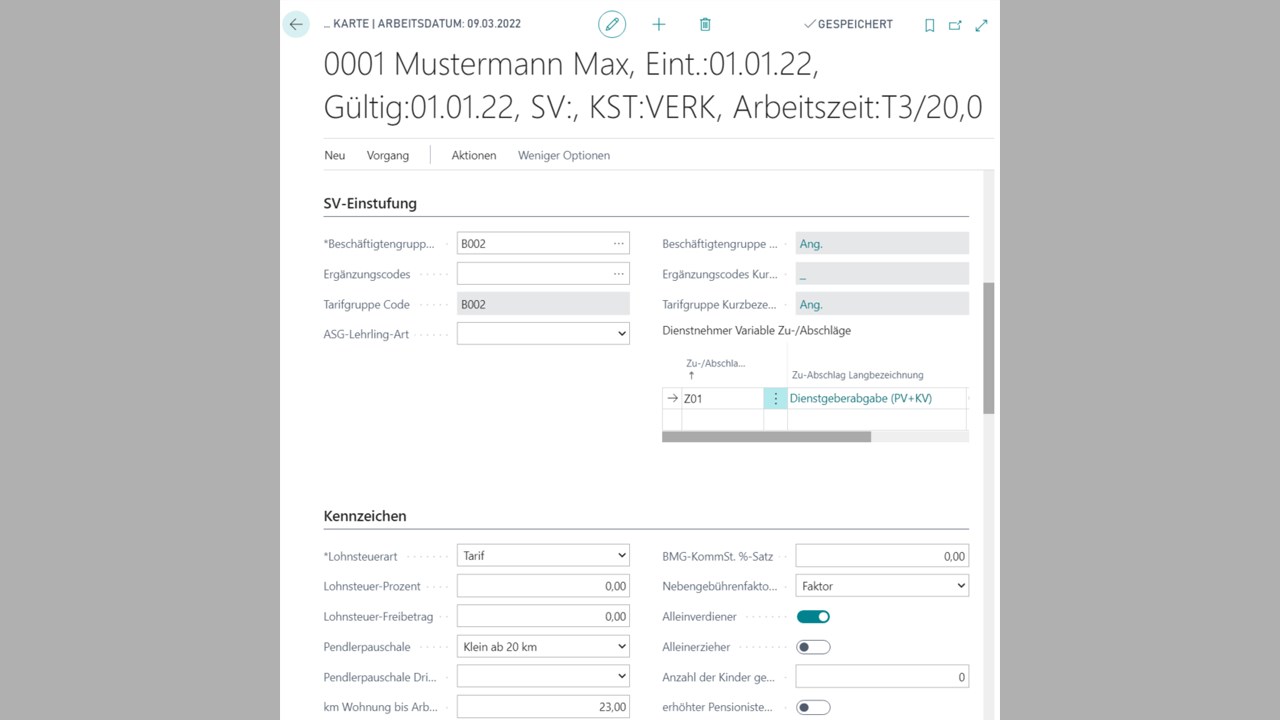Click sort arrow under Zu-/Abschlag column
This screenshot has height=720, width=1280.
tap(691, 375)
